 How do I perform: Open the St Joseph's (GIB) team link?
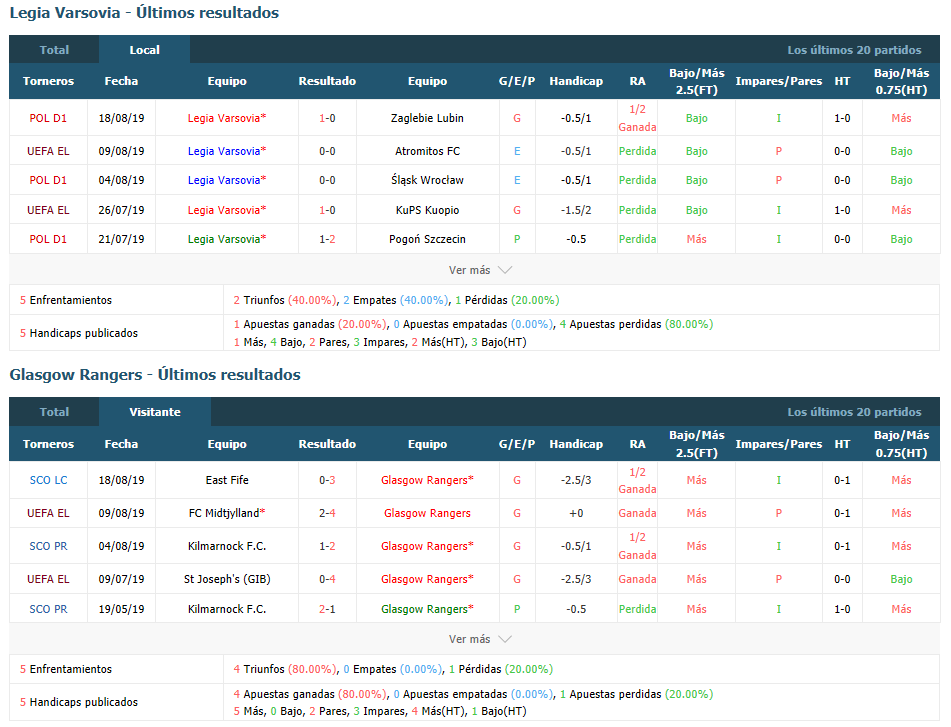pyautogui.click(x=227, y=579)
